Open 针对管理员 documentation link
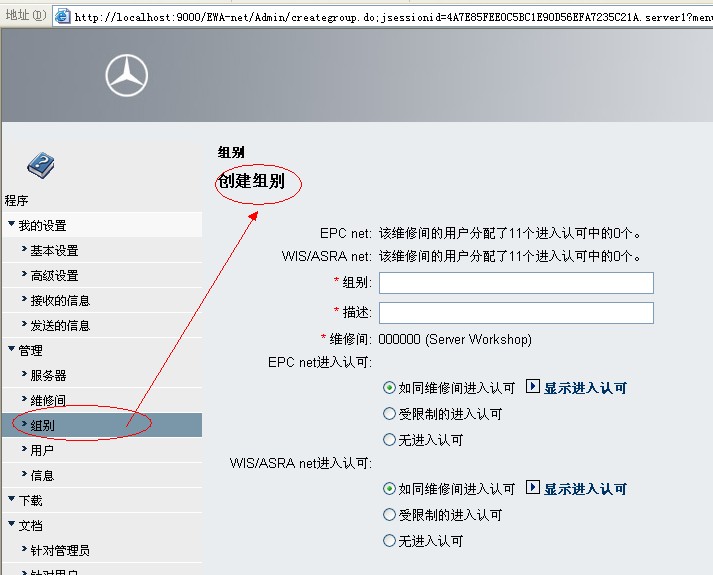The height and width of the screenshot is (575, 713). [60, 550]
